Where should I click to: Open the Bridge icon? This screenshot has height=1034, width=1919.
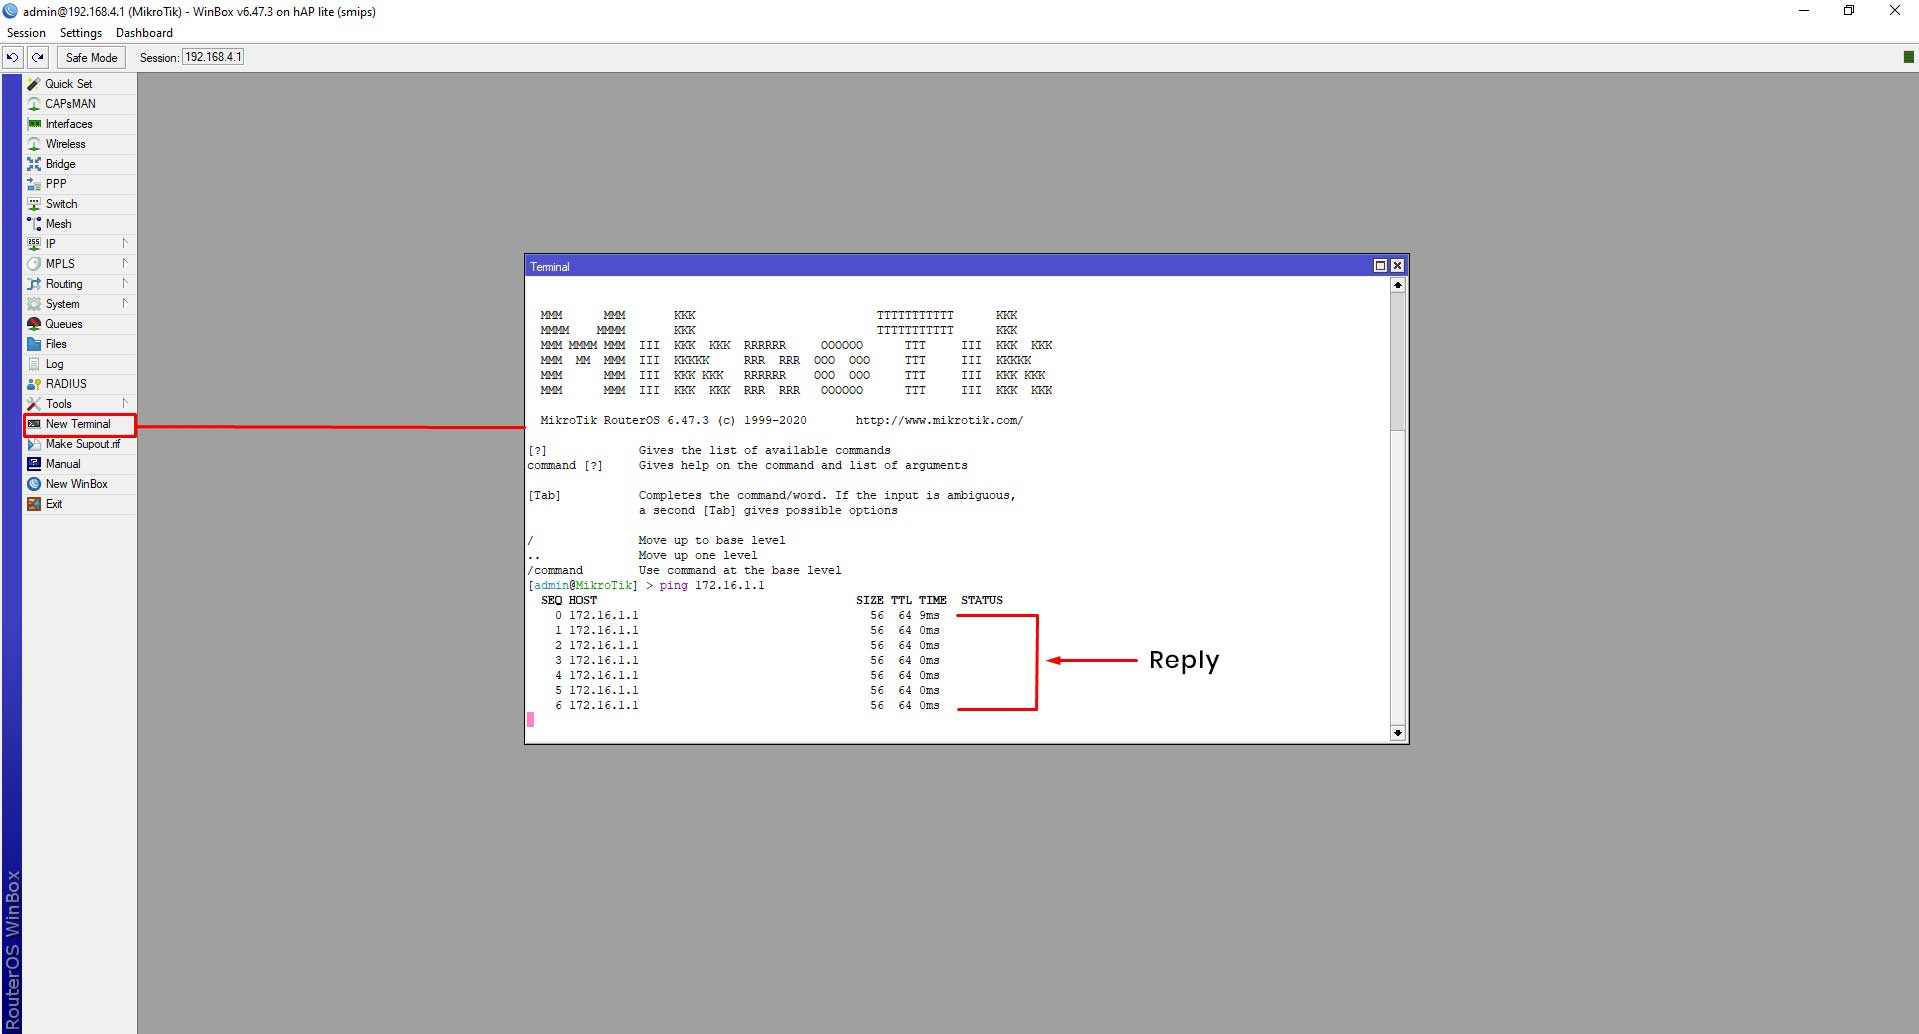tap(34, 164)
